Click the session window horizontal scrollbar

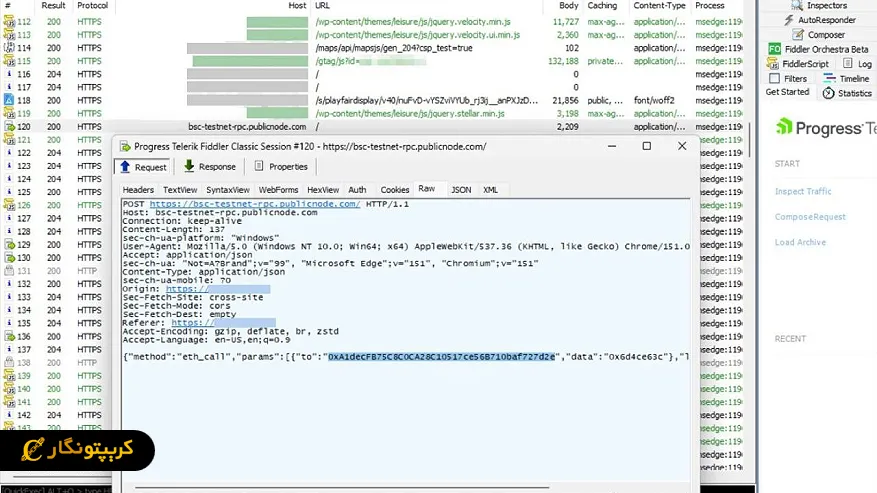point(341,488)
